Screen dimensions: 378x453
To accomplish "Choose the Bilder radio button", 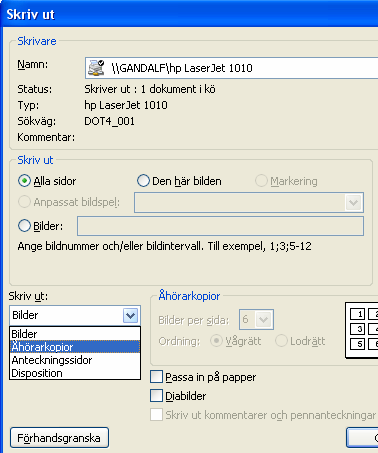I will [24, 226].
